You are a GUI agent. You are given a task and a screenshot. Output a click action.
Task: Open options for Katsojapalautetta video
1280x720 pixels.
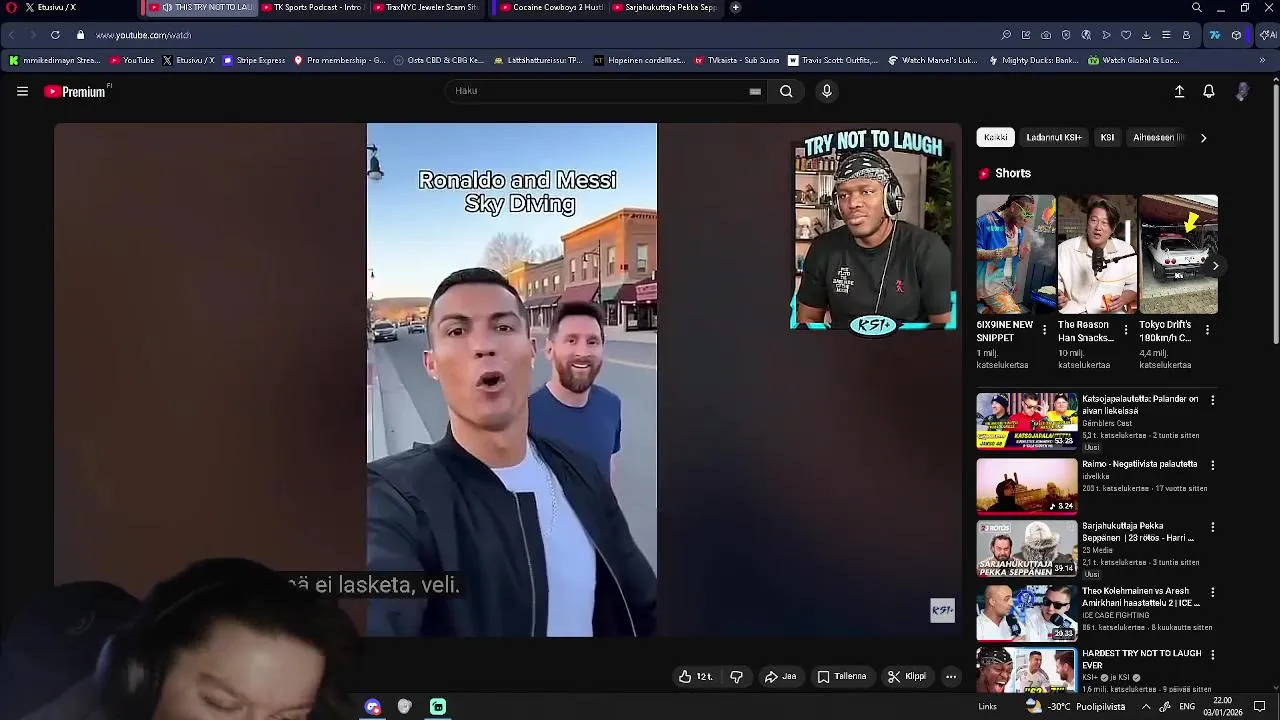pos(1213,400)
